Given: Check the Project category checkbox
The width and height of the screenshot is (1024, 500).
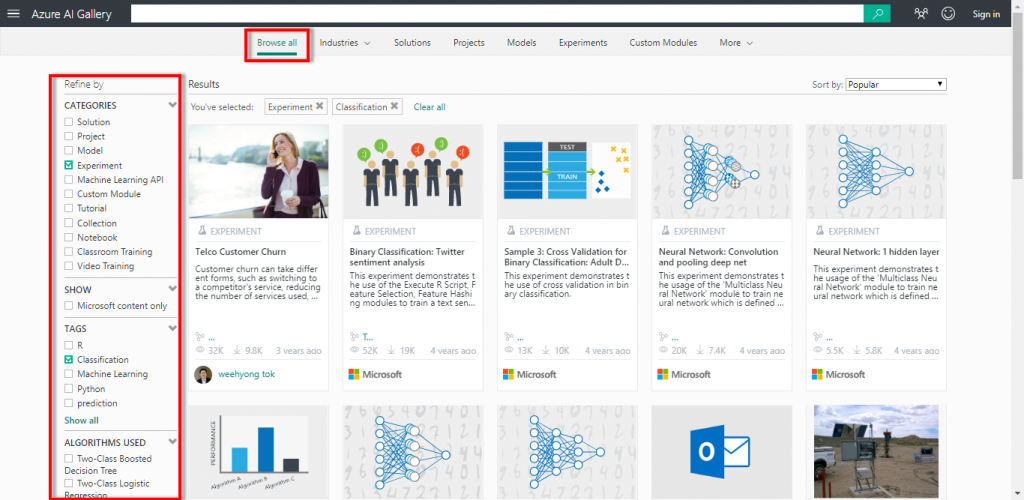Looking at the screenshot, I should click(69, 136).
